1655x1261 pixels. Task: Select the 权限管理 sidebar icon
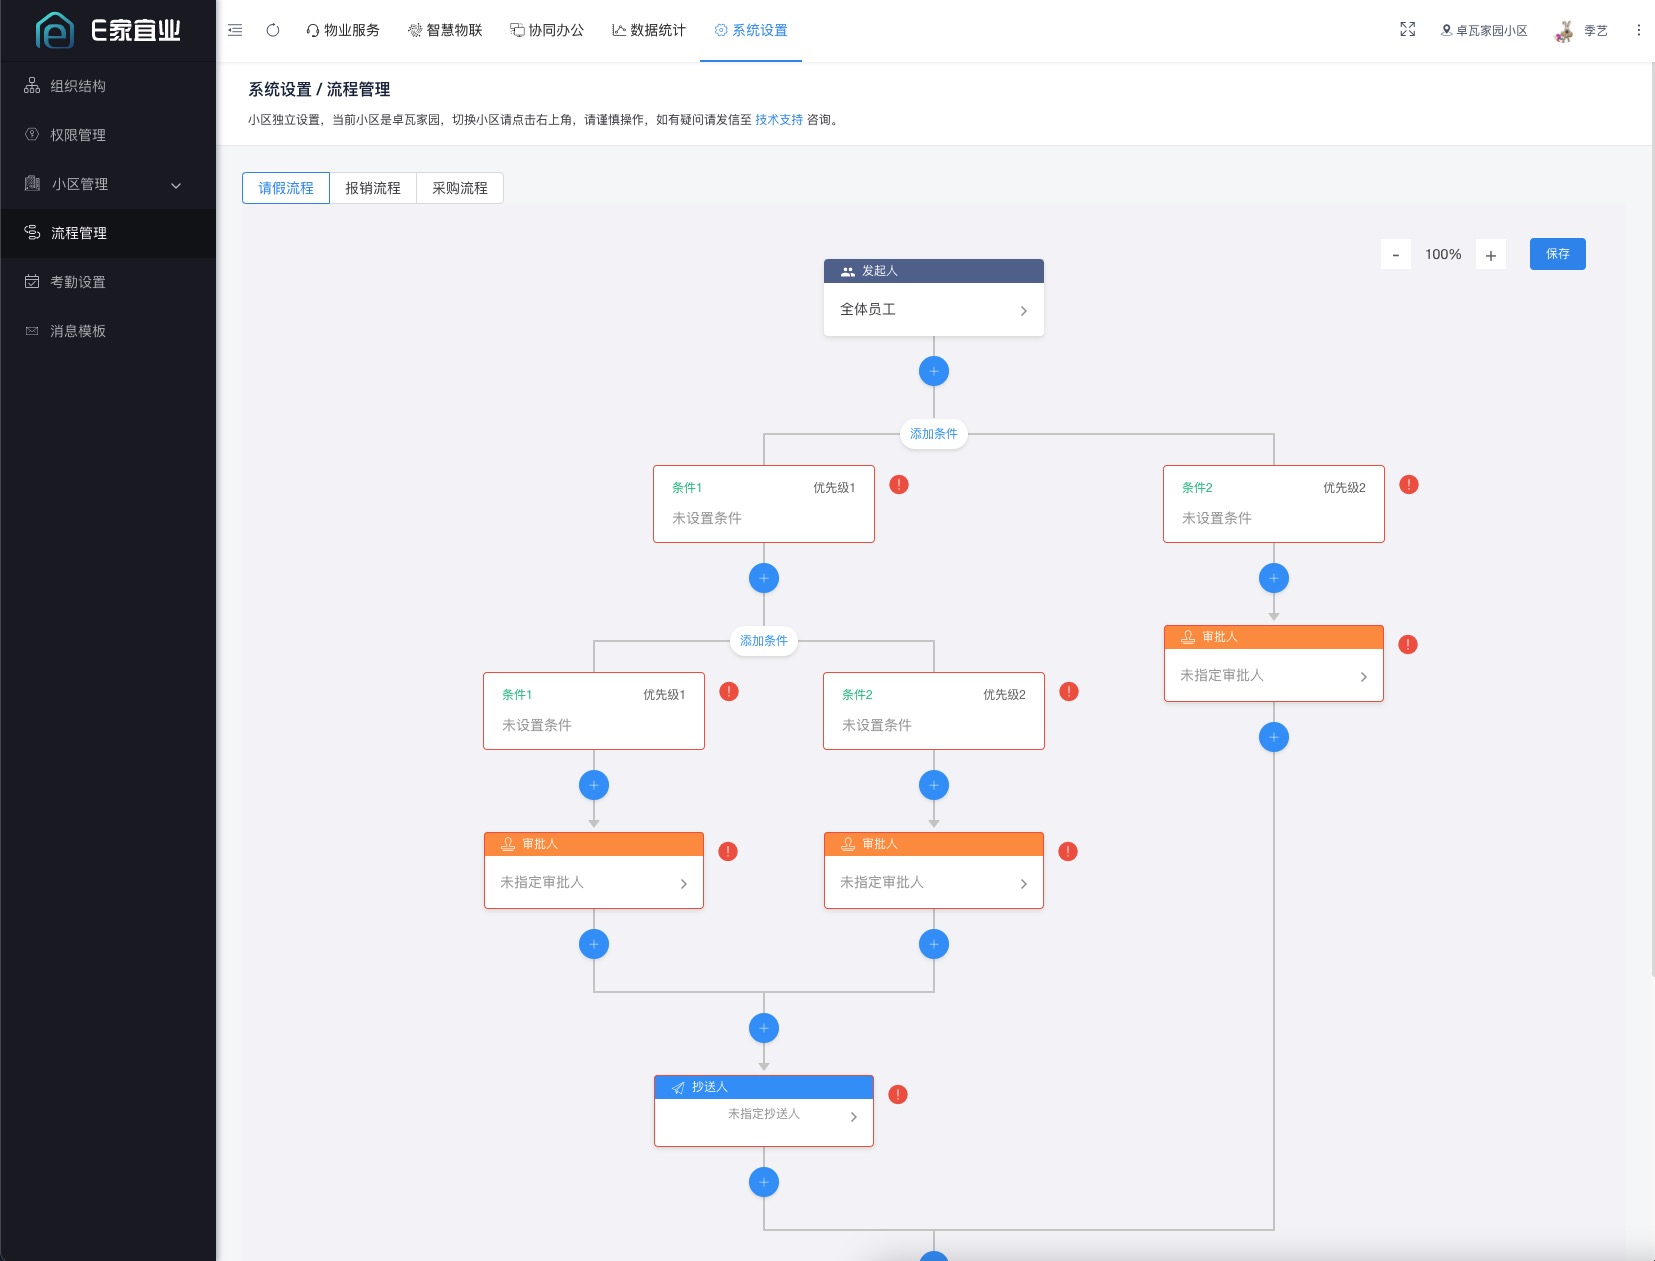coord(29,135)
